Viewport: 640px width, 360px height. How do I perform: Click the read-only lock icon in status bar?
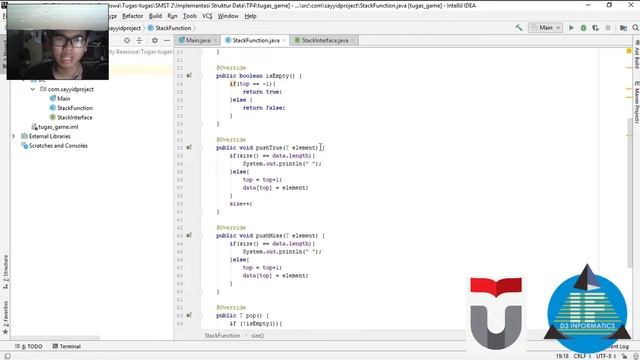coord(624,356)
